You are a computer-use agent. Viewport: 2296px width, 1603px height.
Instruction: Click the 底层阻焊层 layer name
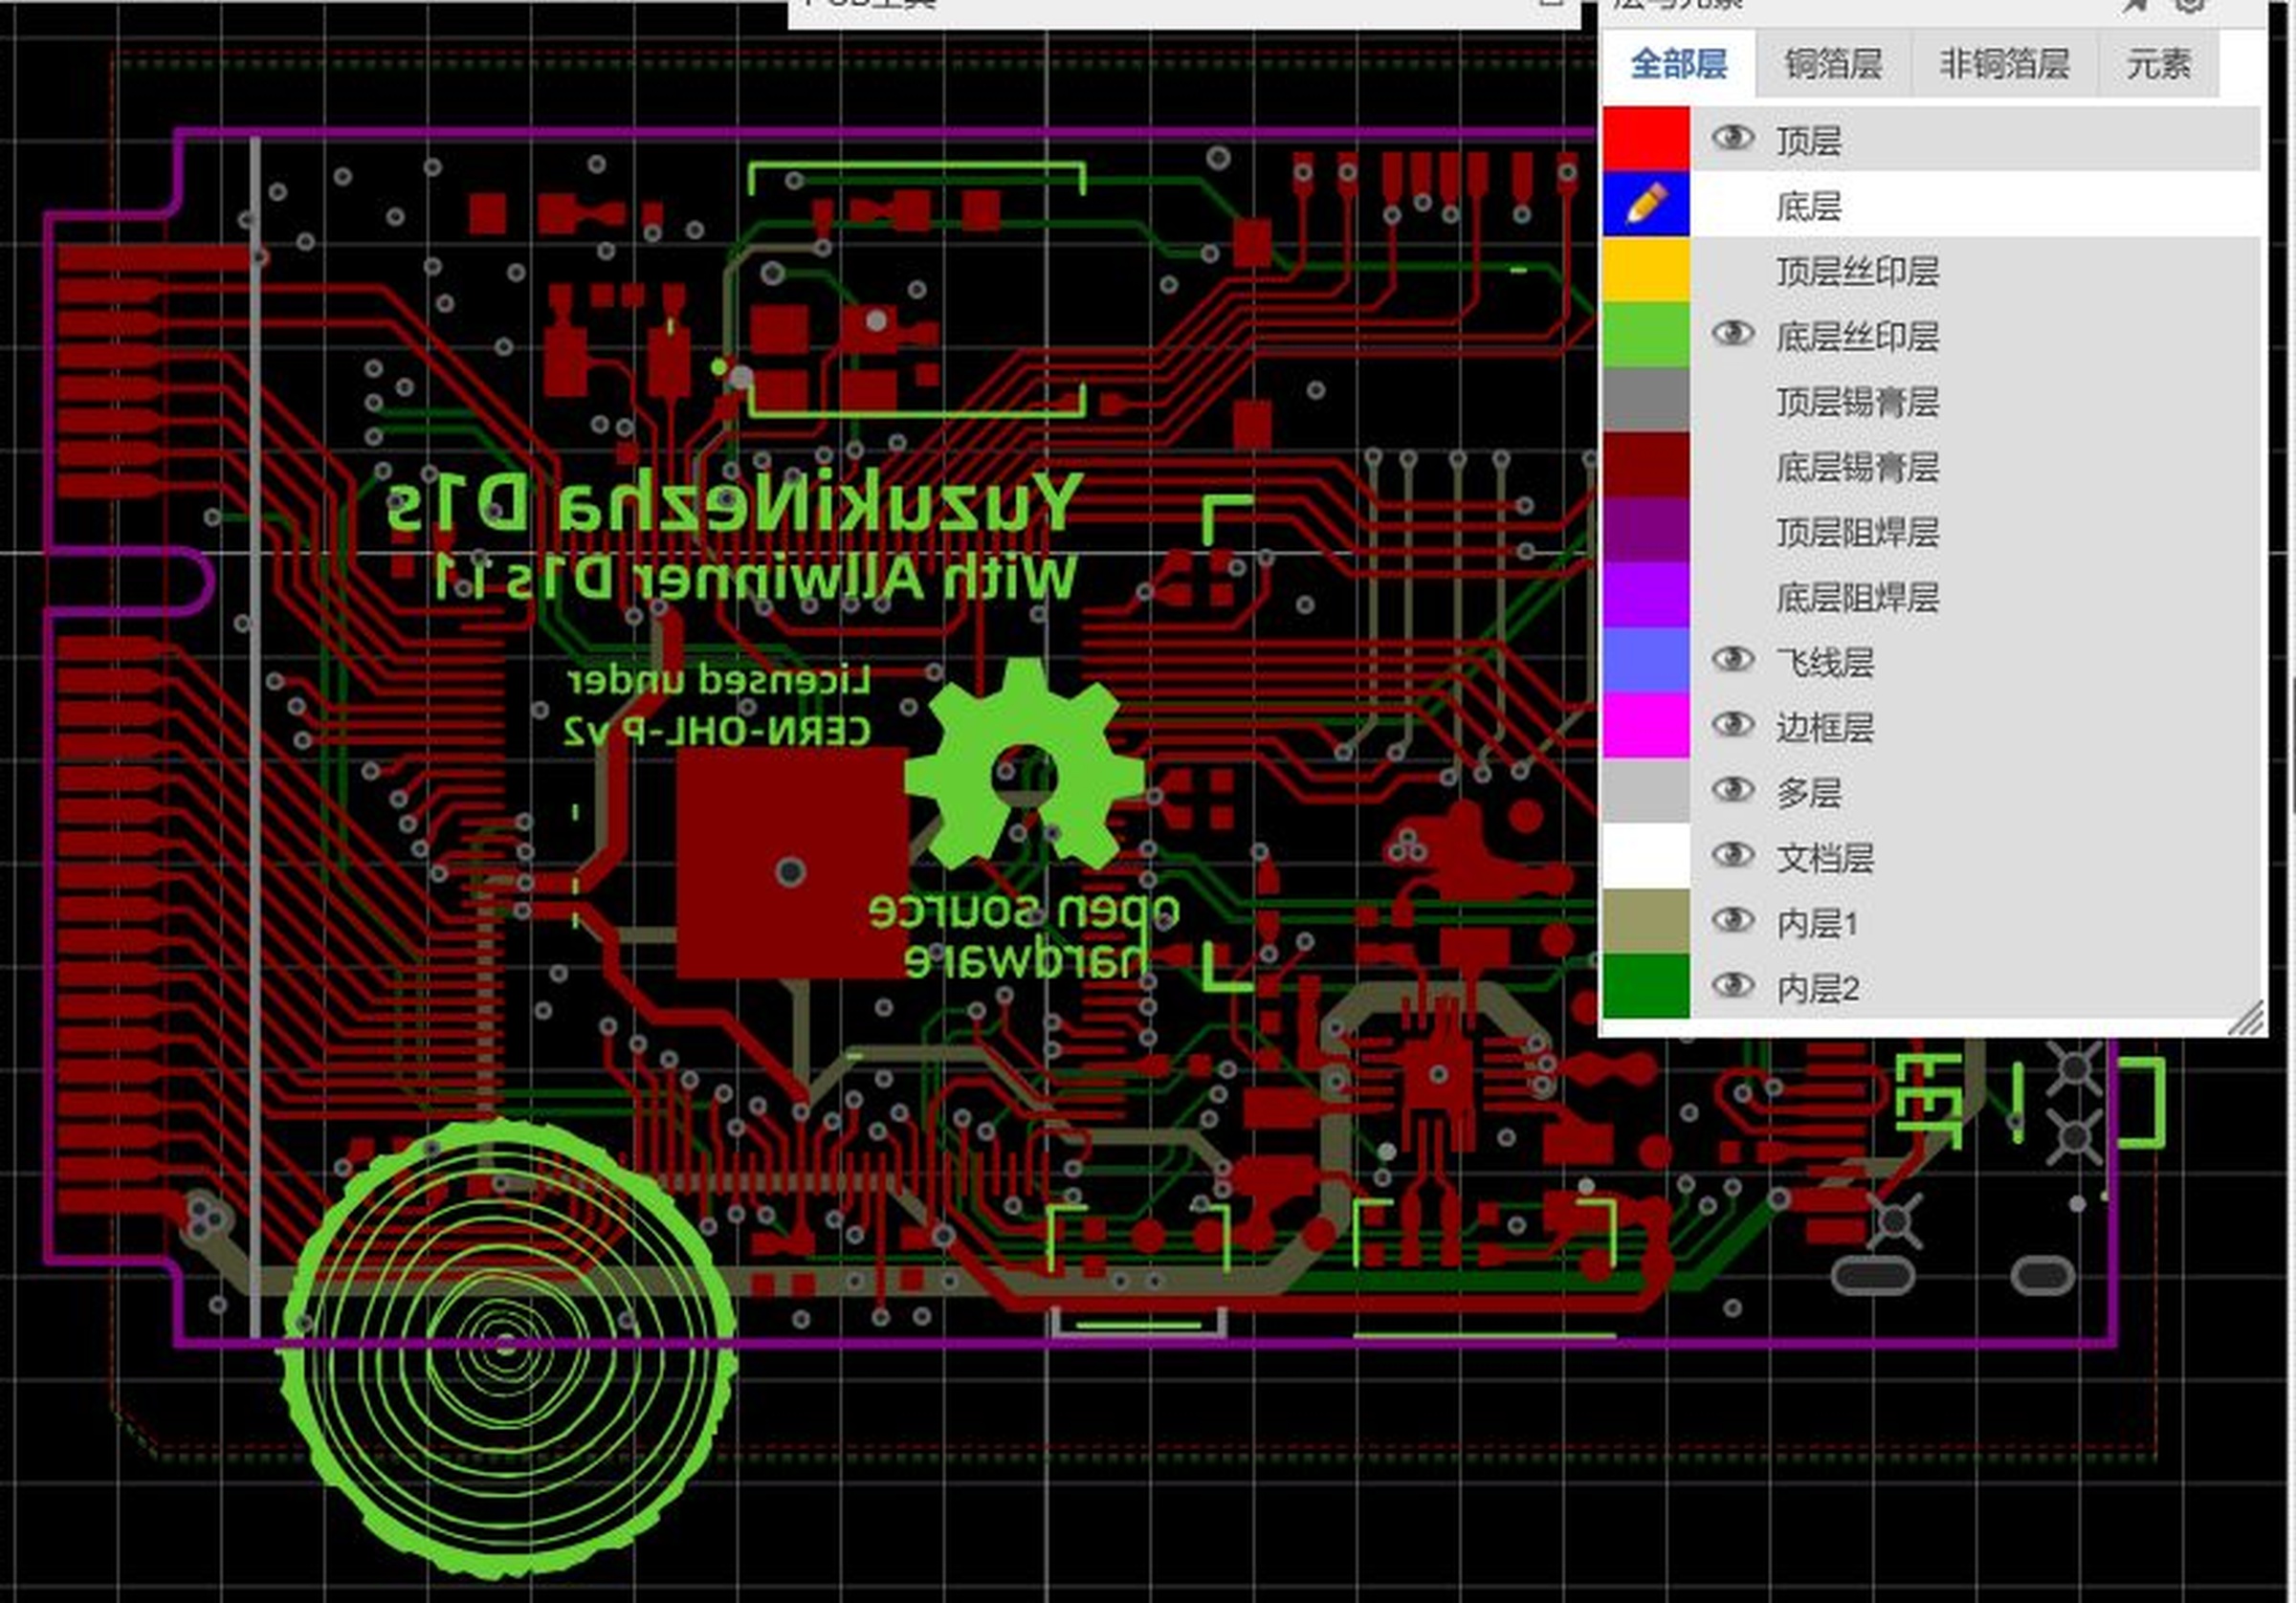coord(1857,597)
